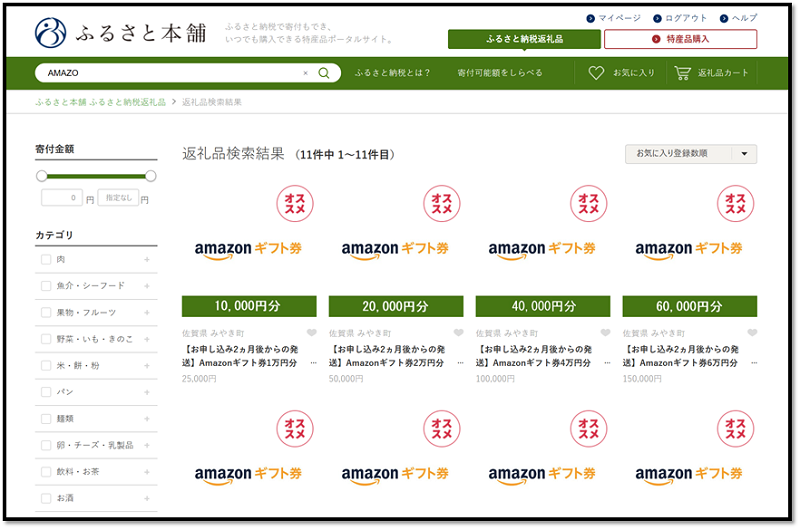Check the 飲料・お茶 category checkbox
Screen dimensions: 800x530
(46, 472)
